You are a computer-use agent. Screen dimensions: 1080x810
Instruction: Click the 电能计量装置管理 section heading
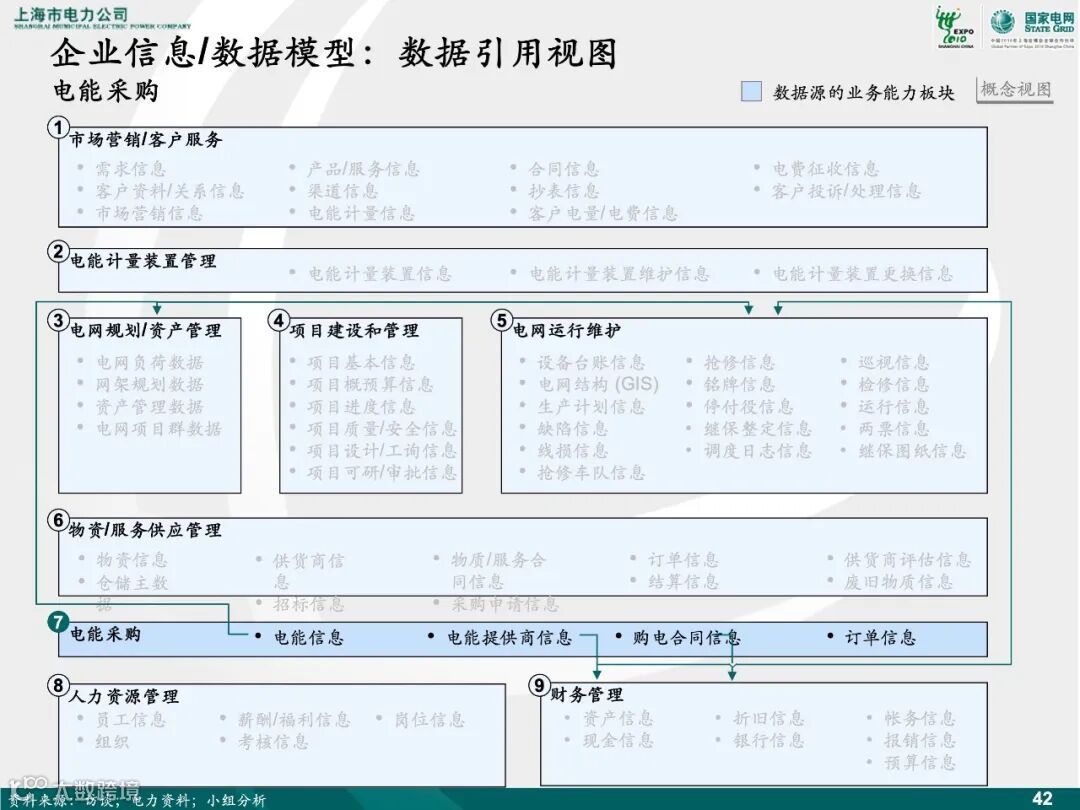[x=143, y=261]
